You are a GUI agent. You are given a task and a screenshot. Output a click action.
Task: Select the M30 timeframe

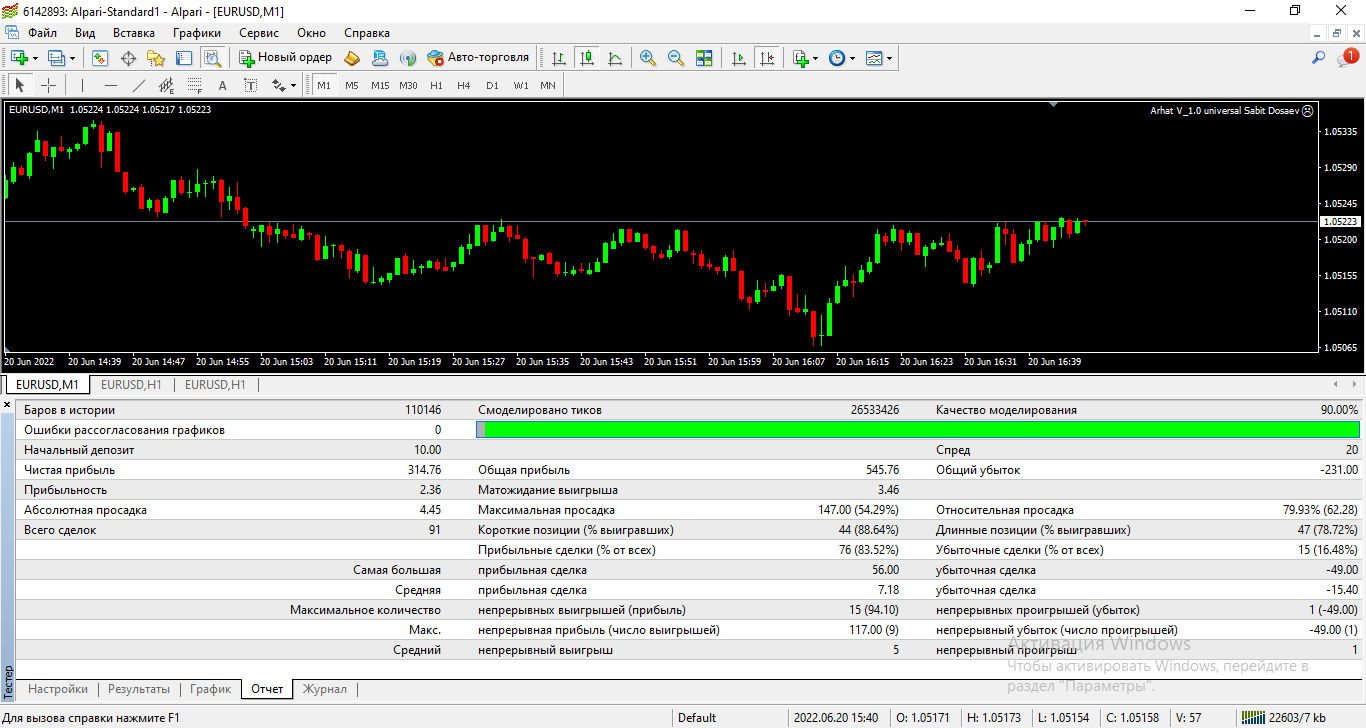pyautogui.click(x=408, y=85)
